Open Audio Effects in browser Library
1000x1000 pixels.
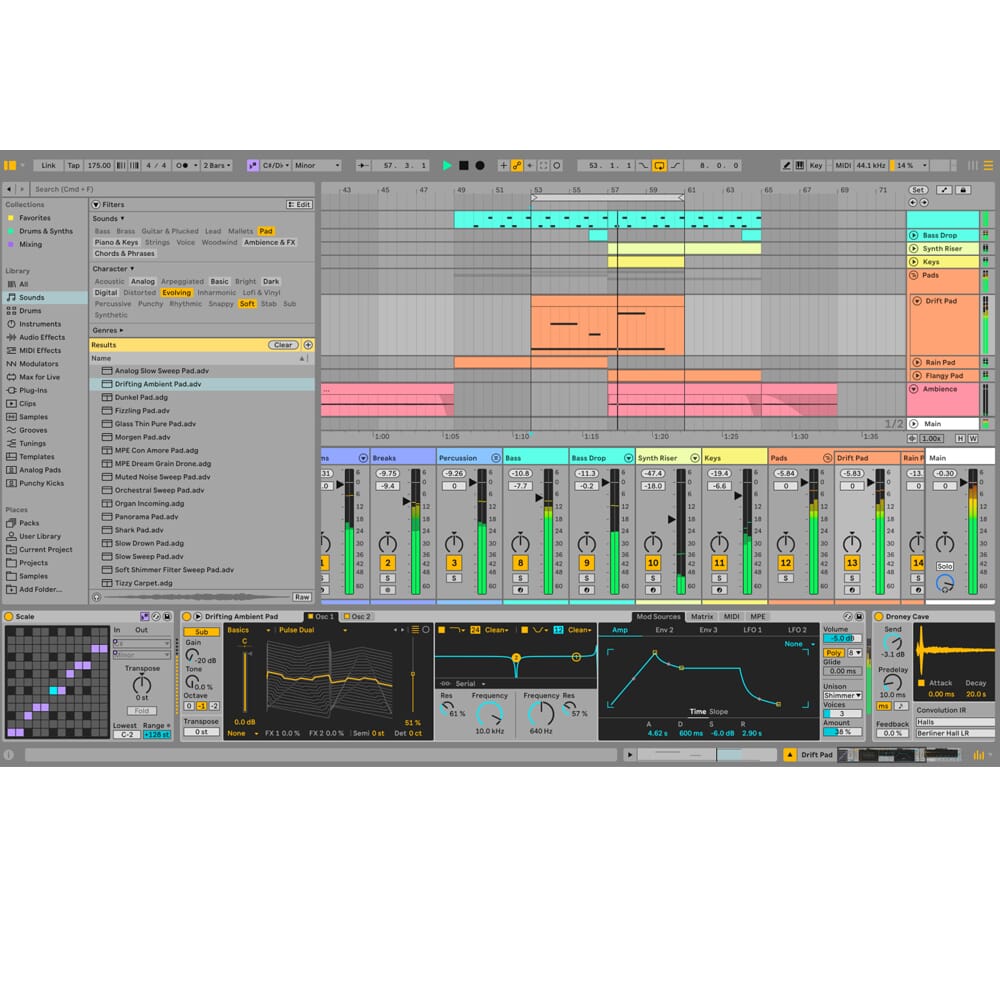point(41,337)
